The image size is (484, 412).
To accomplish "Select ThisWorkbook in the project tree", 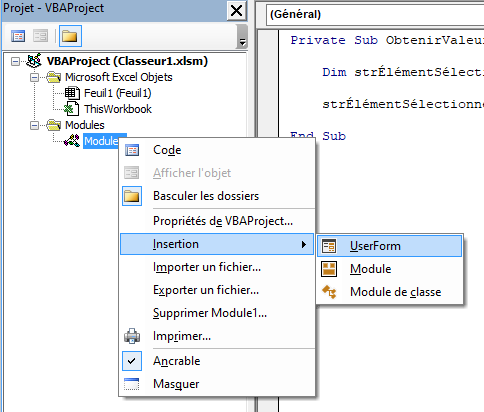I will tap(118, 109).
